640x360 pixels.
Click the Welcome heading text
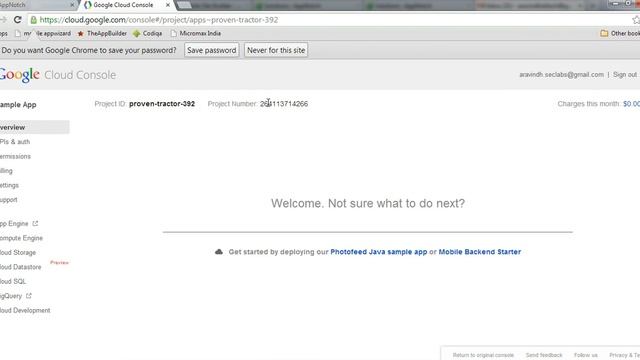[368, 203]
